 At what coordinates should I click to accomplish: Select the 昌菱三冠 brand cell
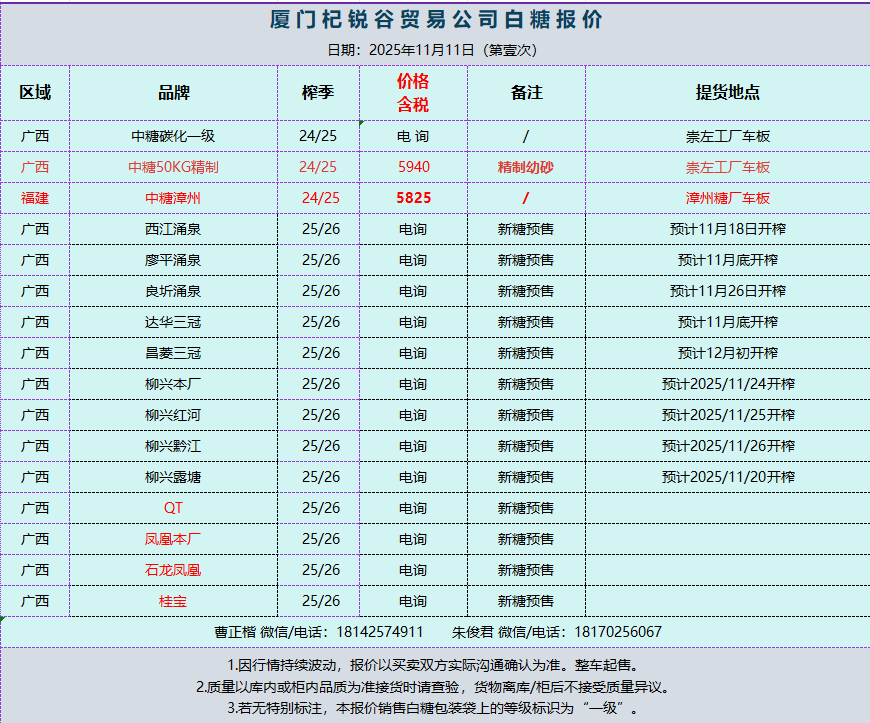coord(174,353)
